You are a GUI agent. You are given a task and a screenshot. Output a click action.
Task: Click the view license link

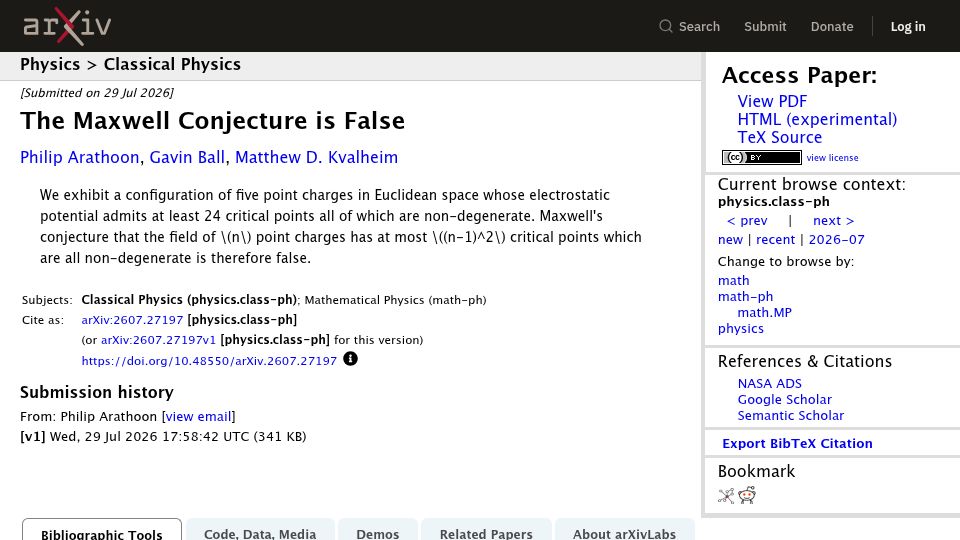tap(832, 157)
